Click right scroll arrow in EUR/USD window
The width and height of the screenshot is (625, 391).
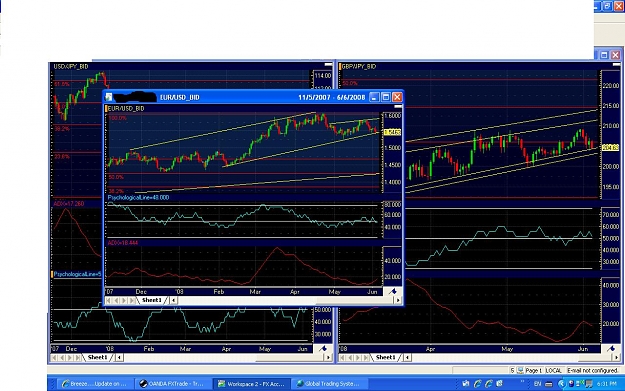pos(398,301)
